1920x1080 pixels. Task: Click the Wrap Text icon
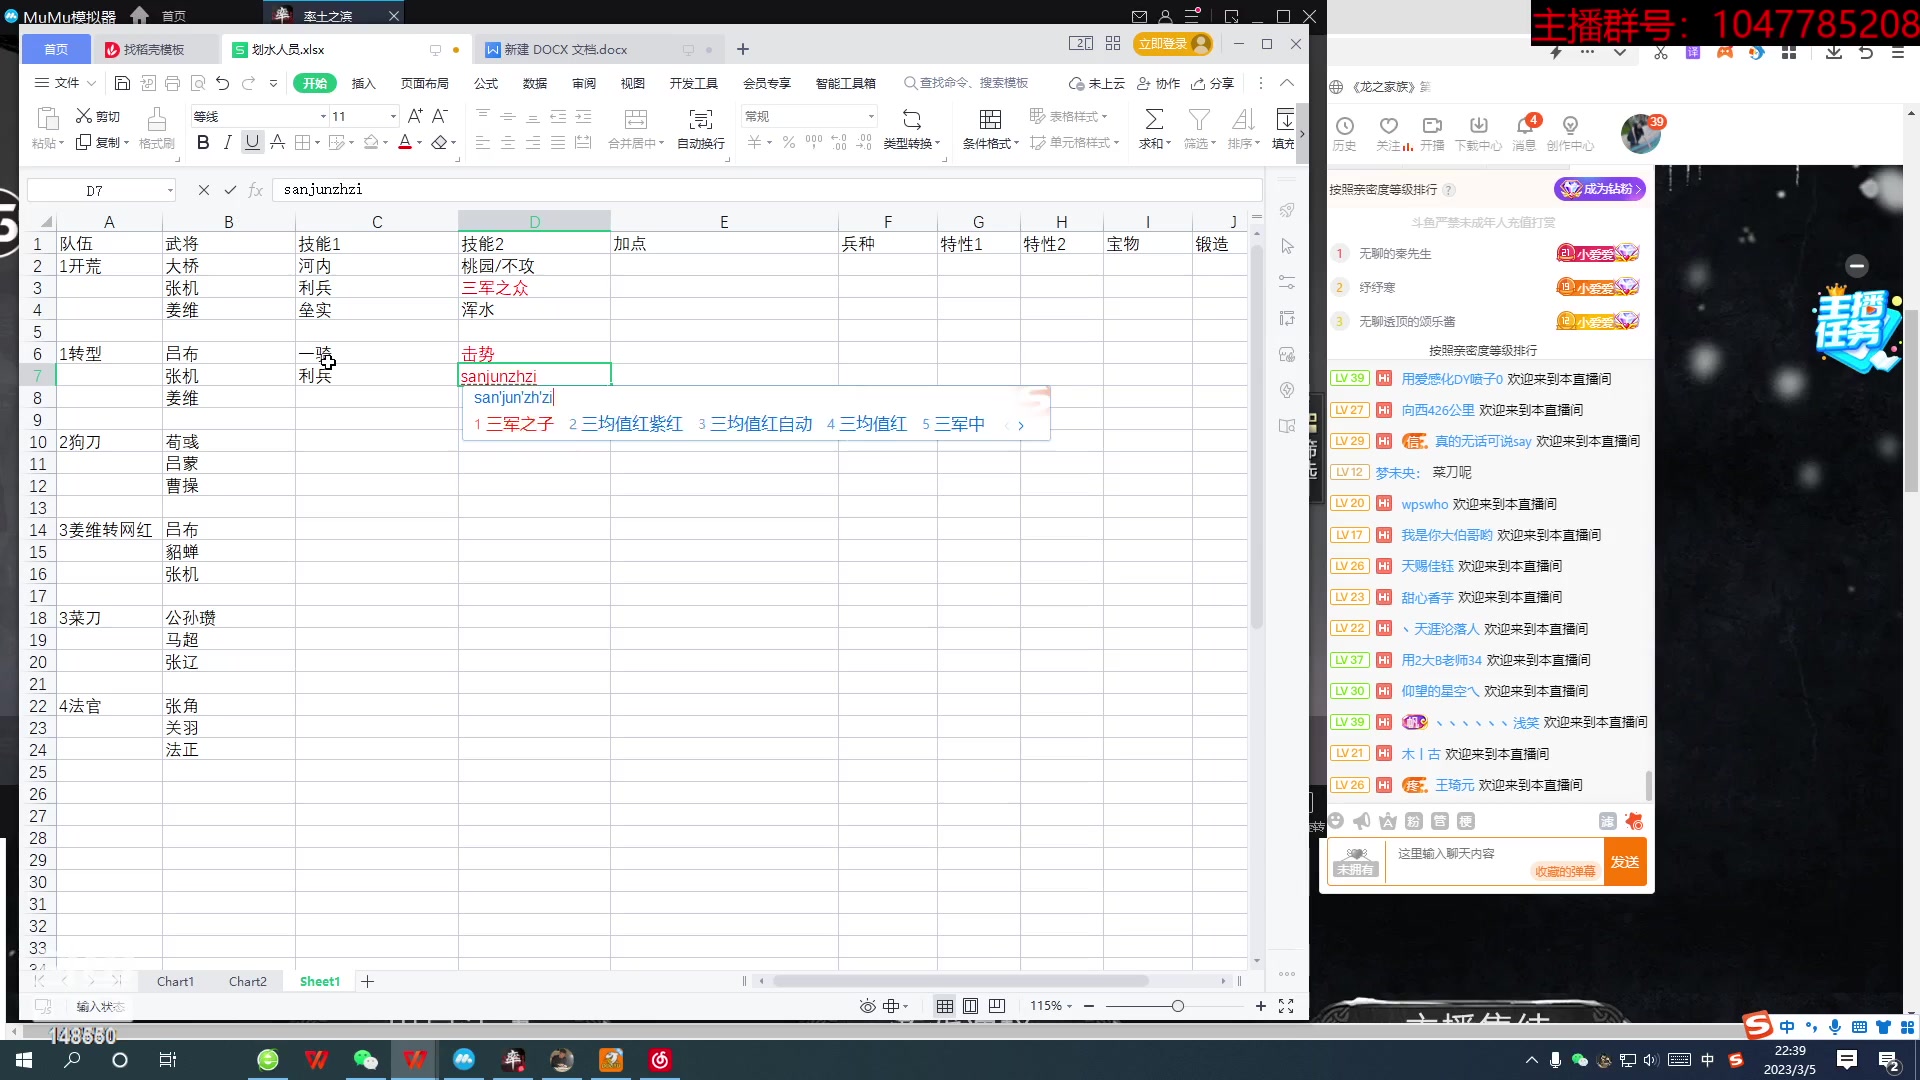(x=701, y=120)
